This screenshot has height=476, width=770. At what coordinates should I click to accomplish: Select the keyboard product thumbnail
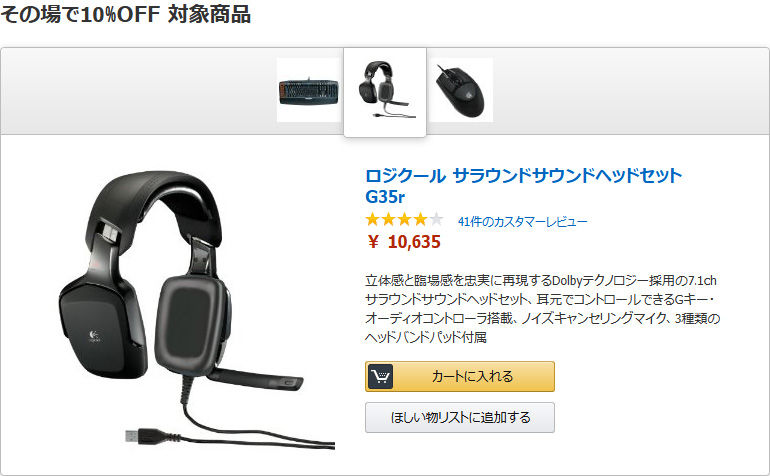(309, 90)
